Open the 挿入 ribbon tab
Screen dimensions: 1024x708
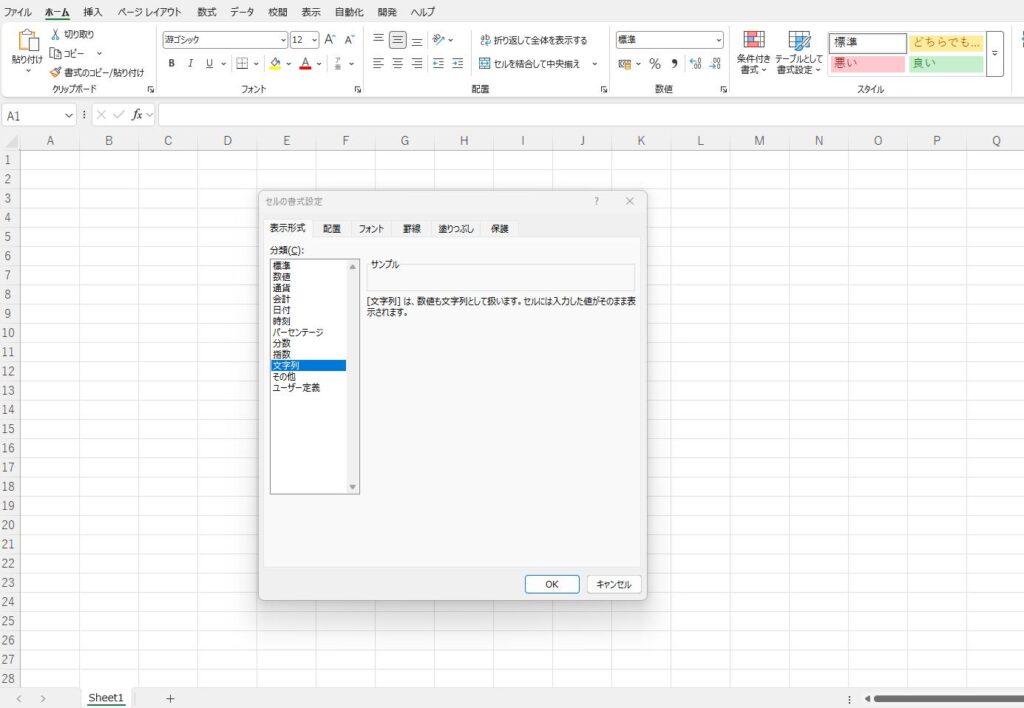click(92, 12)
